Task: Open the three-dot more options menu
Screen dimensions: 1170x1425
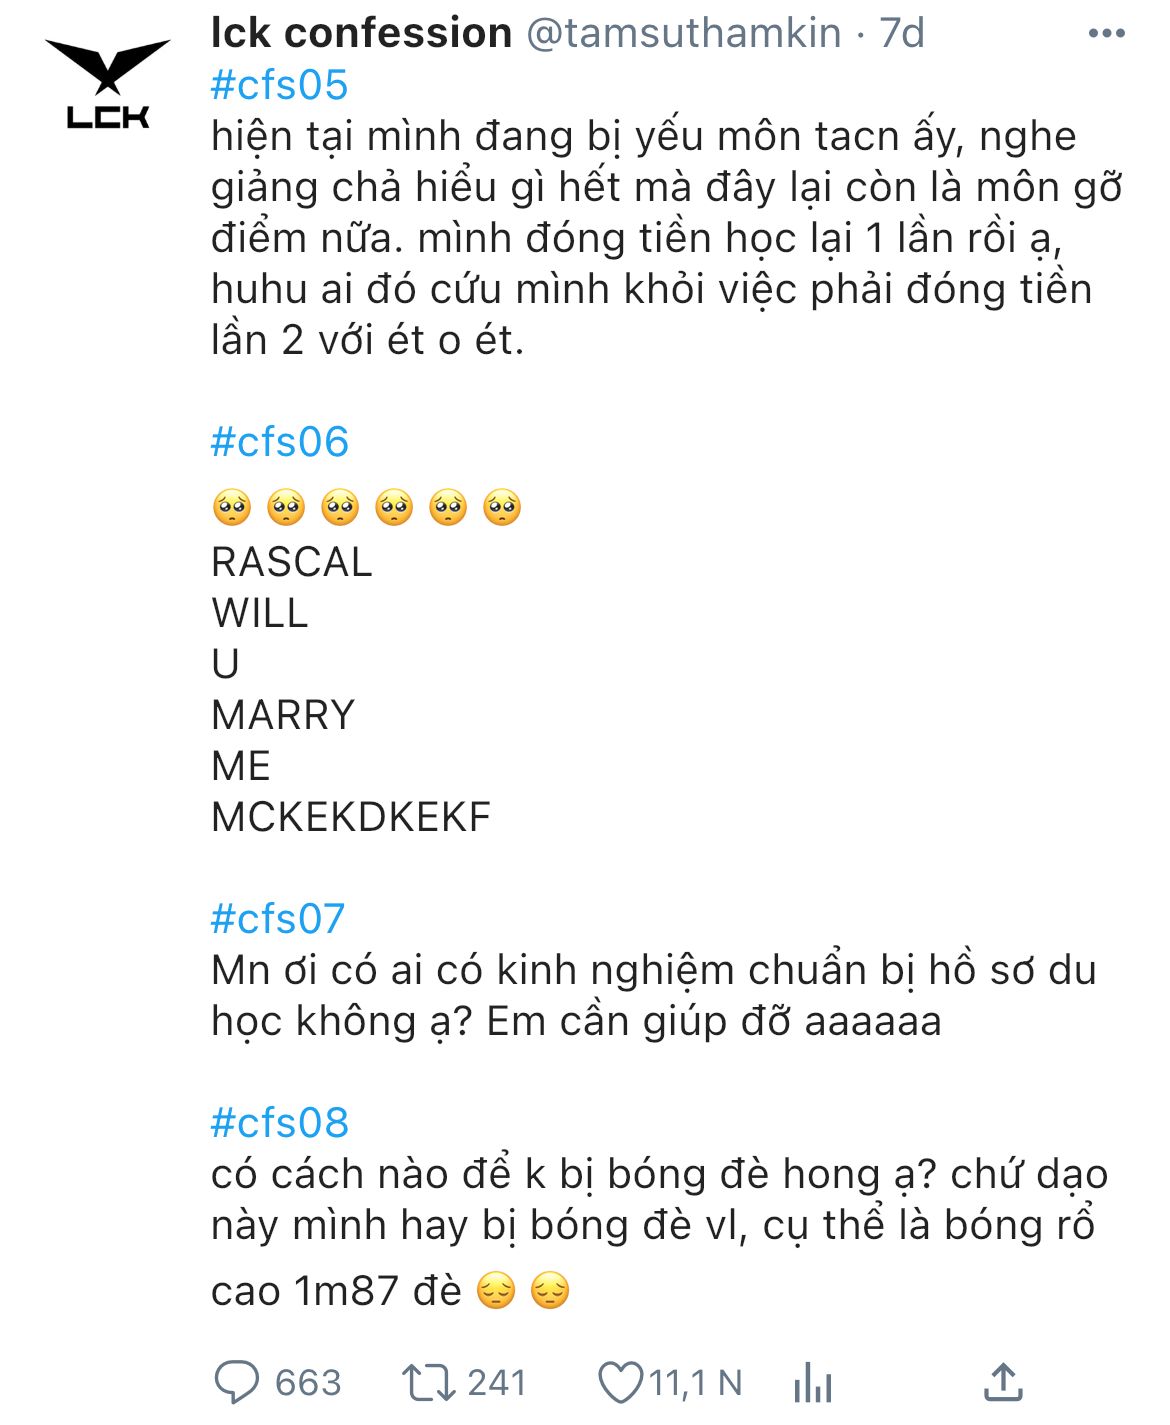Action: [1106, 34]
